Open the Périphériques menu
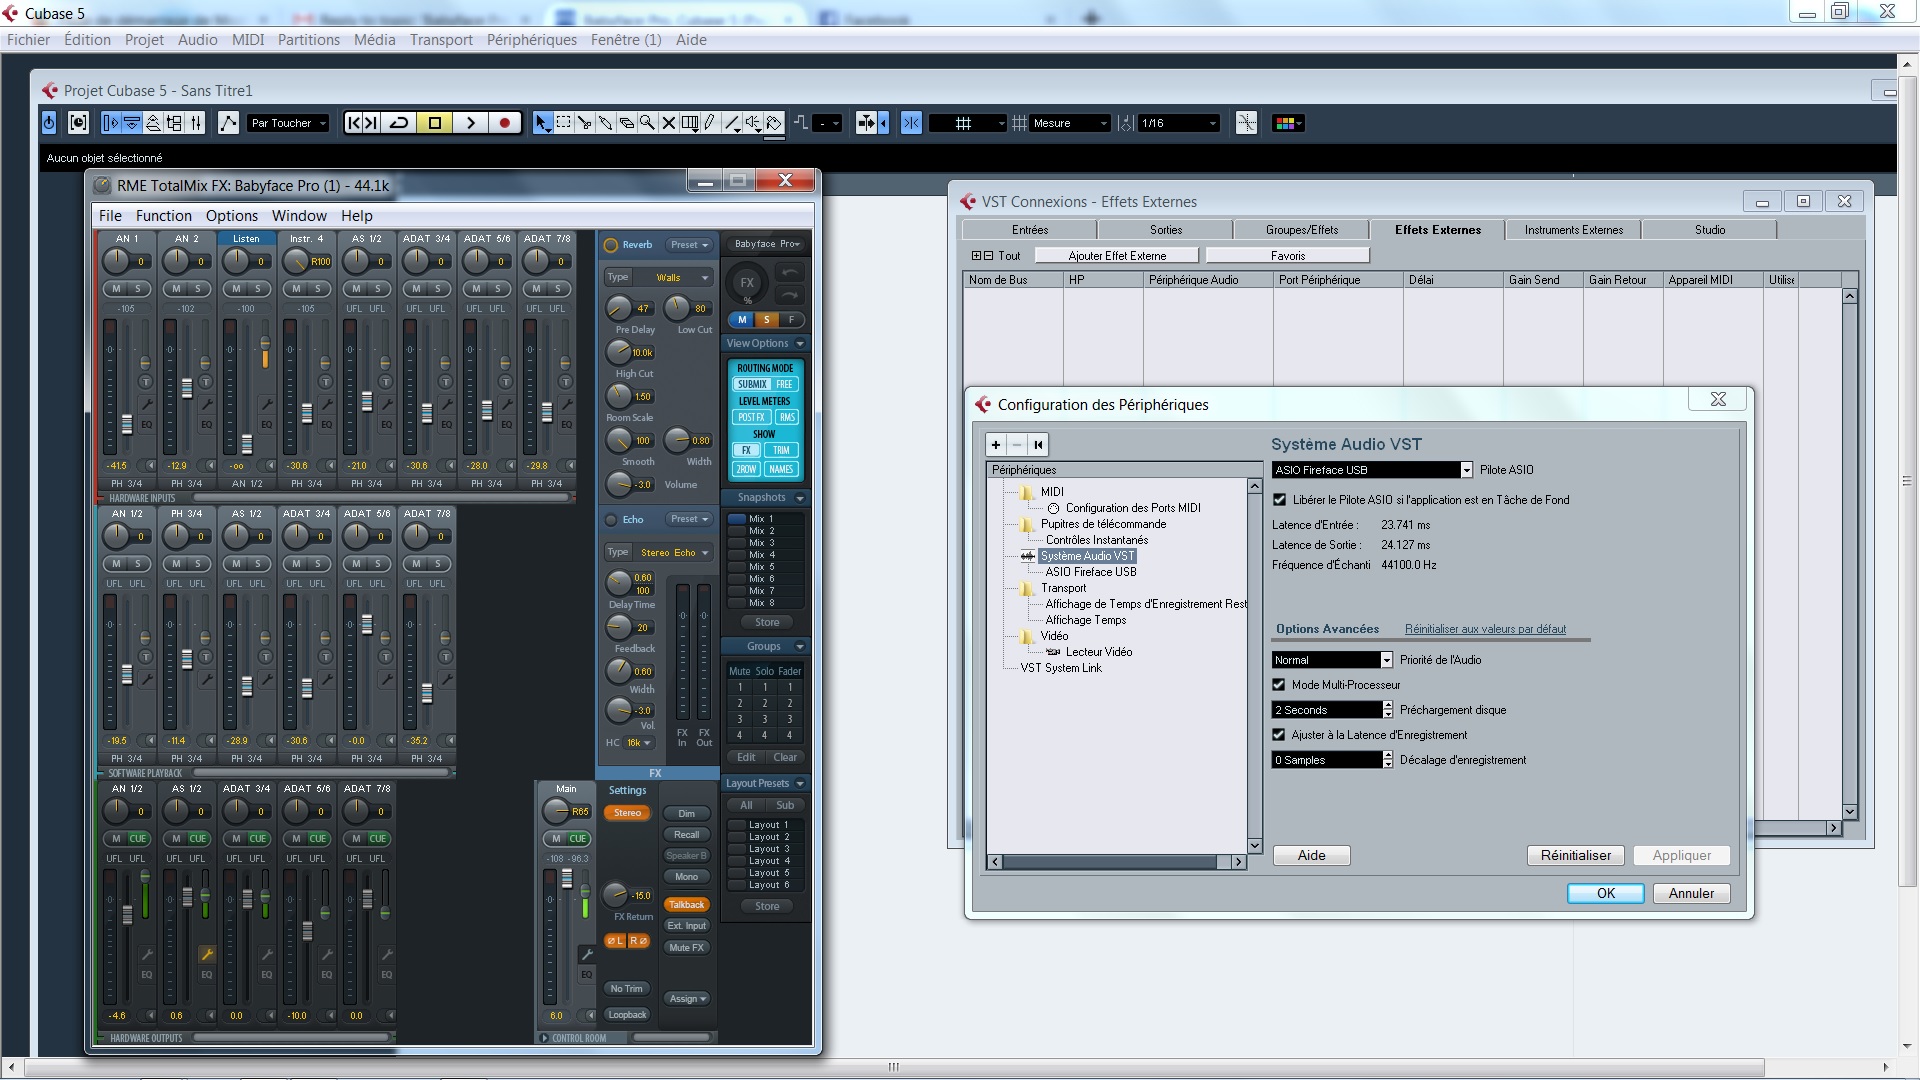The height and width of the screenshot is (1080, 1920). [x=532, y=40]
